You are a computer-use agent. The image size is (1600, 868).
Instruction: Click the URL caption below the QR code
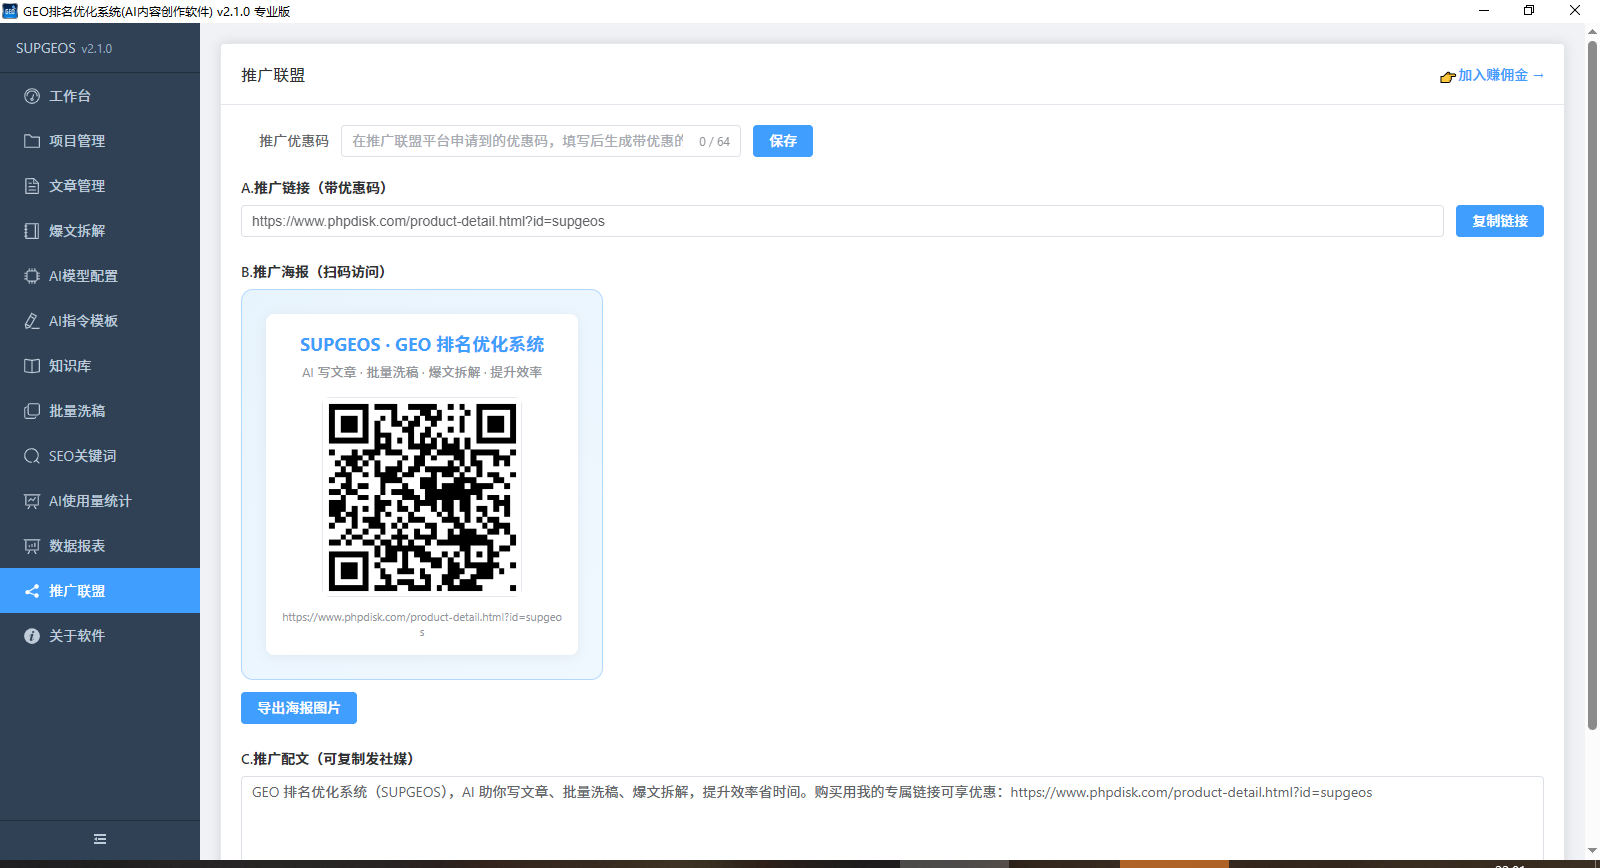tap(422, 624)
